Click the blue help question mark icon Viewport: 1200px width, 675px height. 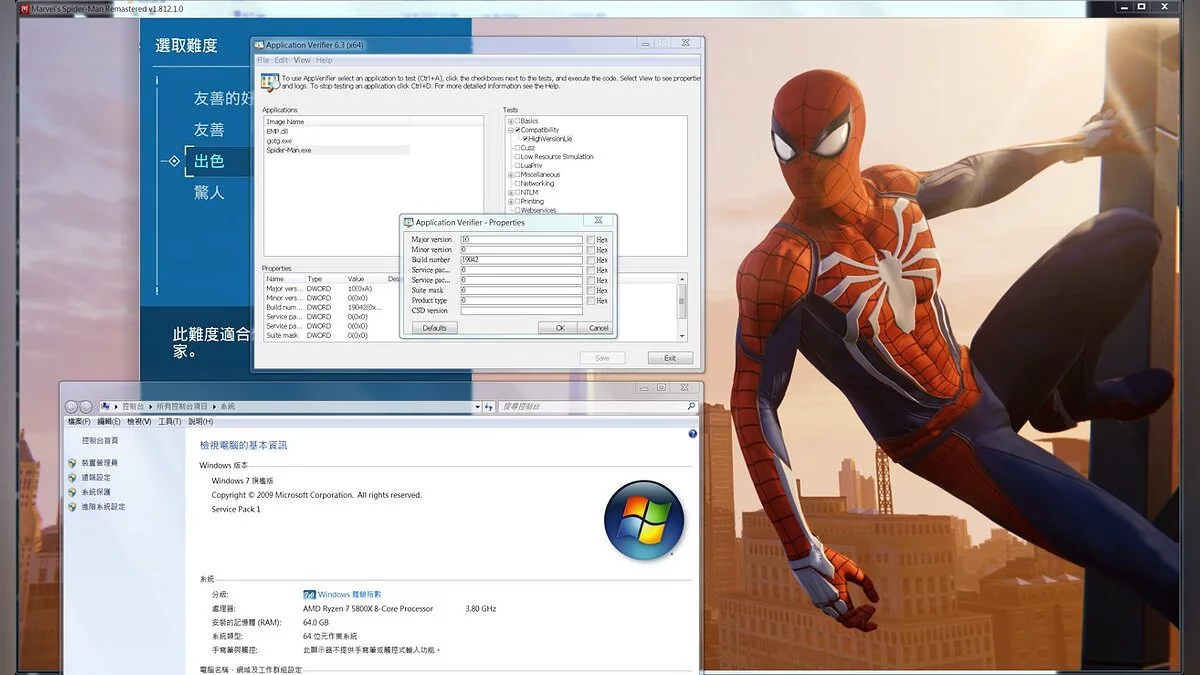pyautogui.click(x=692, y=434)
